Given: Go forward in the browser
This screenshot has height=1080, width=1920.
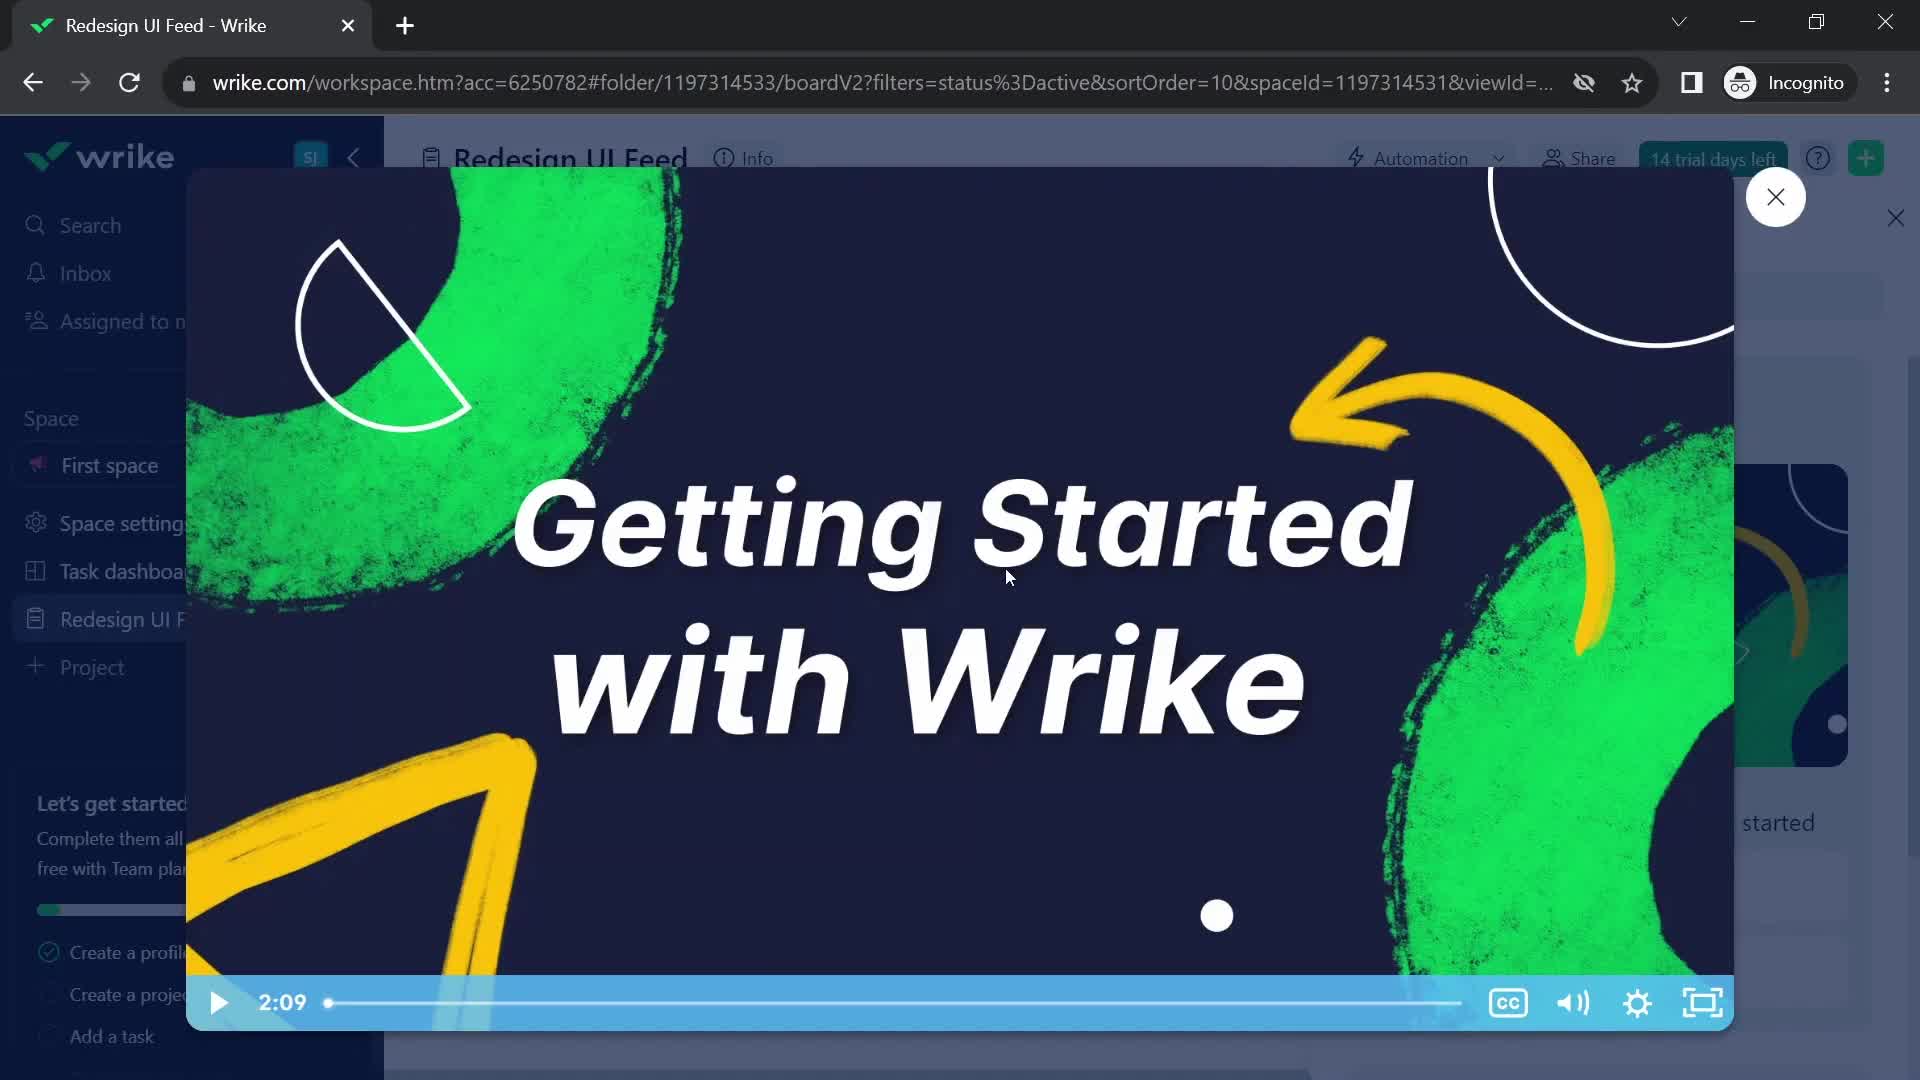Looking at the screenshot, I should pos(81,83).
